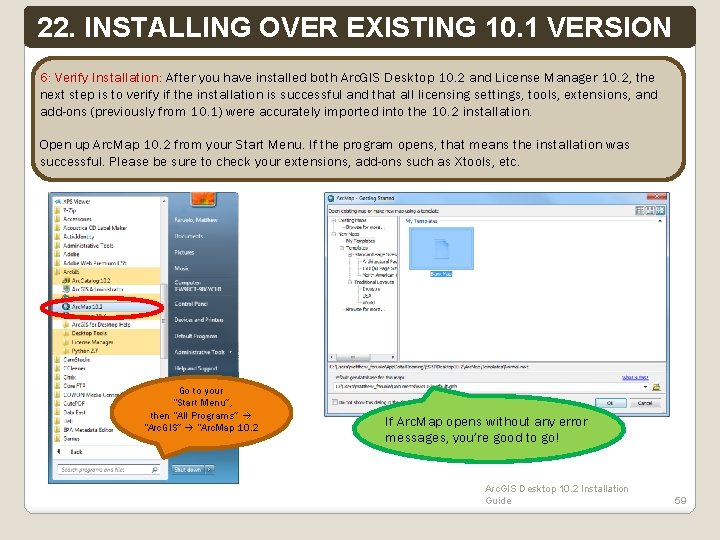Open Control Panel from Start Menu
The image size is (720, 540).
pyautogui.click(x=191, y=304)
